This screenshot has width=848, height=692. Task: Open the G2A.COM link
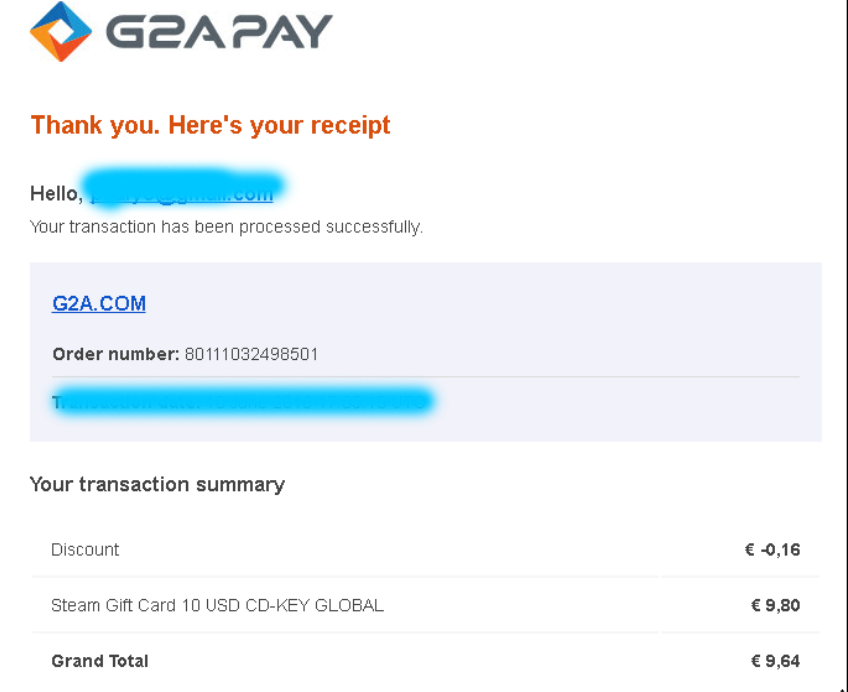pyautogui.click(x=99, y=303)
